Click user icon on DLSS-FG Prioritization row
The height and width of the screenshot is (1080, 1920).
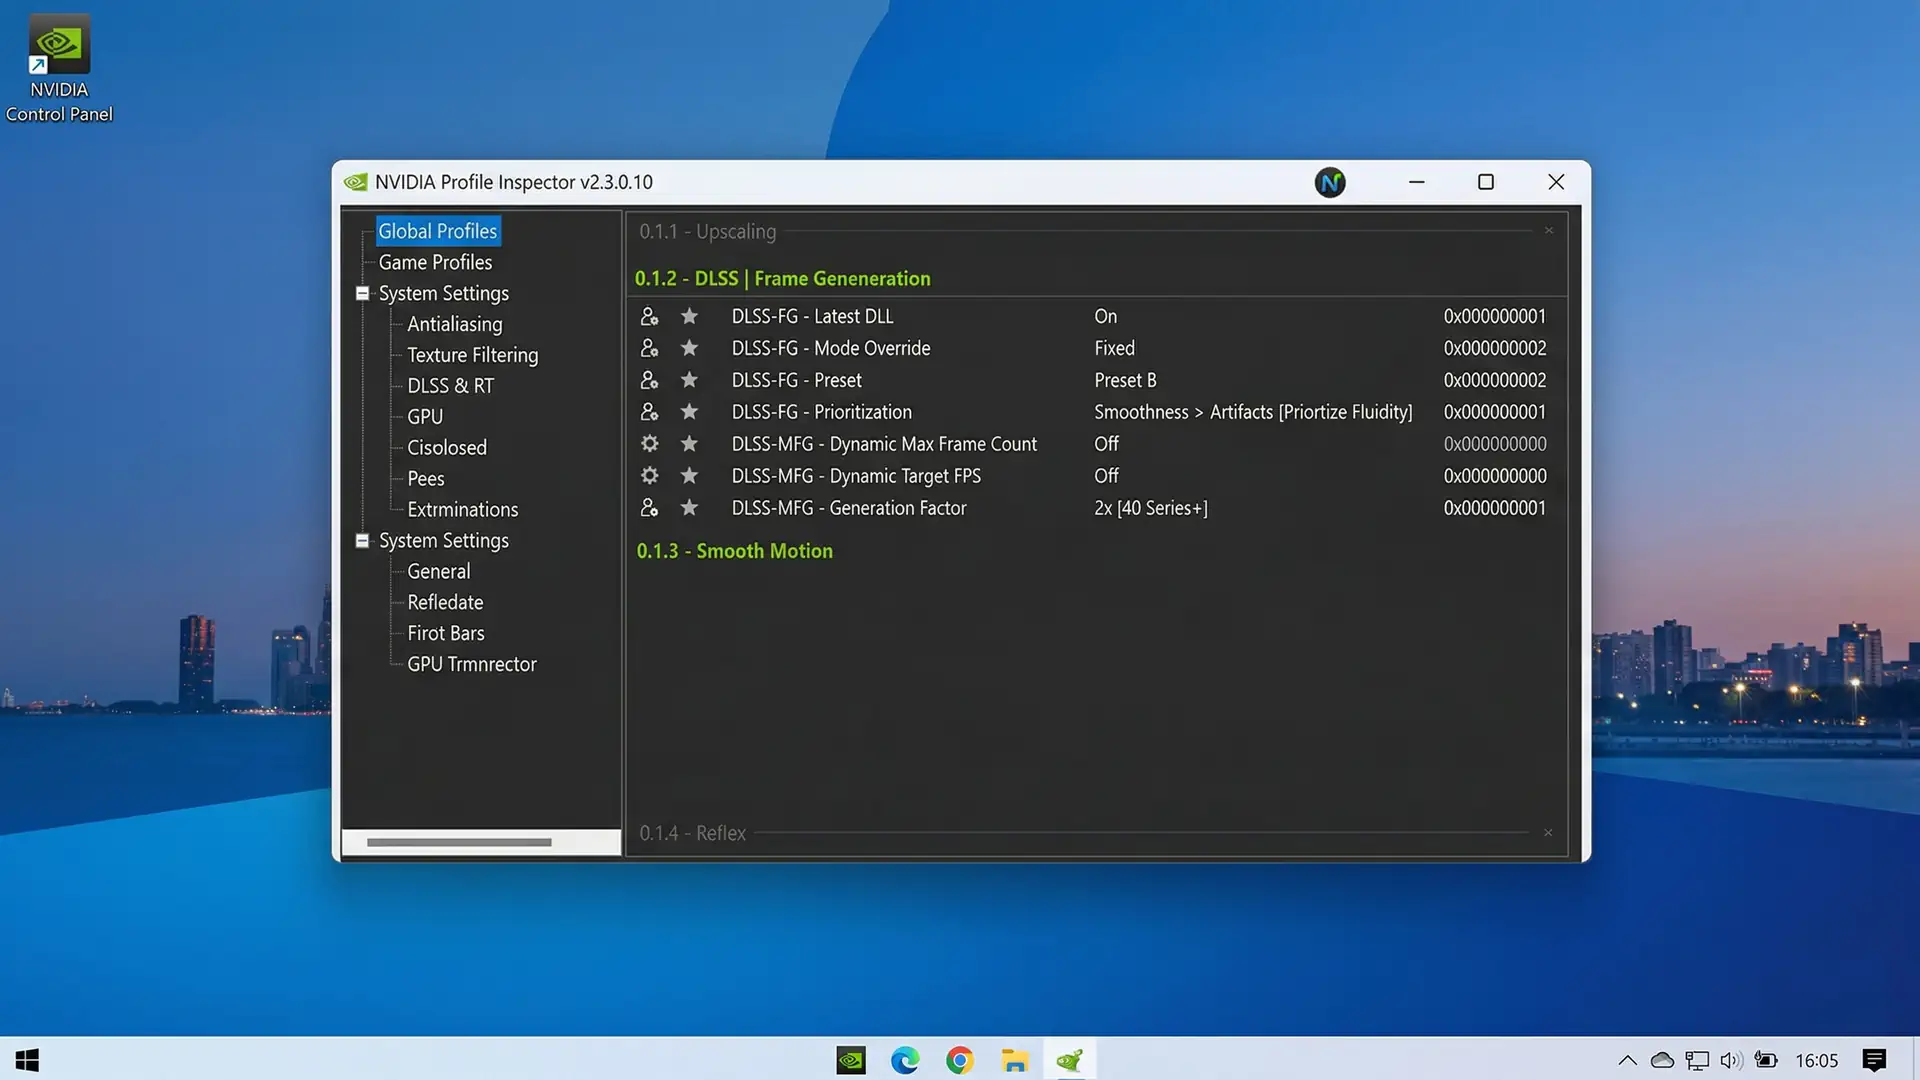coord(649,412)
